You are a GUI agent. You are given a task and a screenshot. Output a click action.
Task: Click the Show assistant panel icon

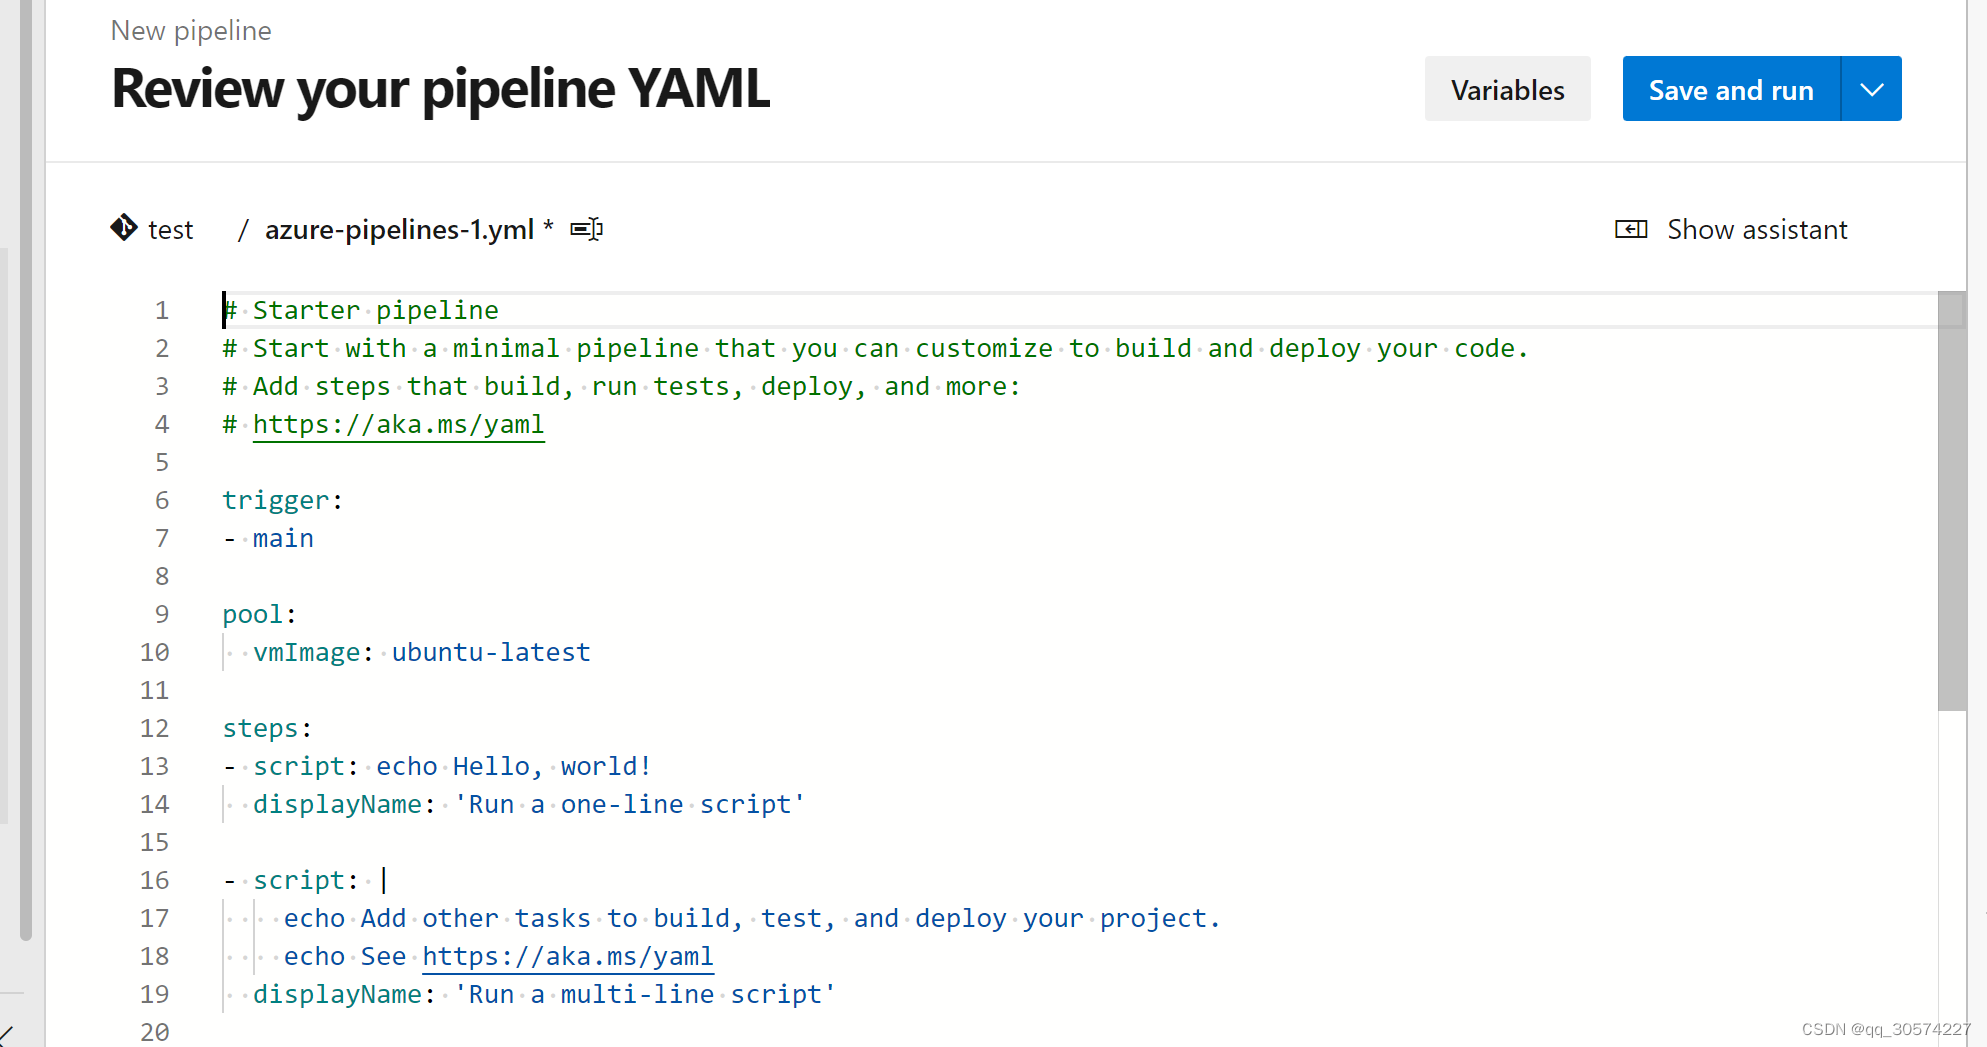point(1631,229)
